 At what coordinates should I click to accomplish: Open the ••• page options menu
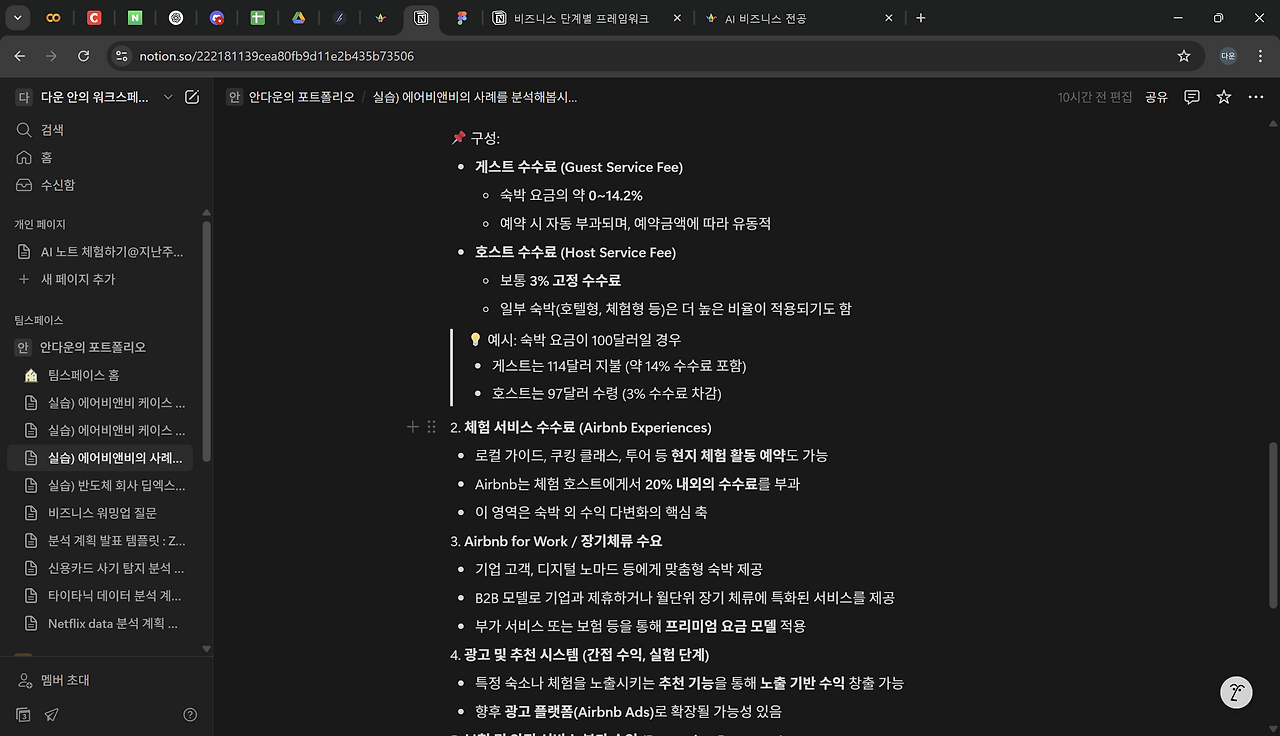tap(1256, 97)
